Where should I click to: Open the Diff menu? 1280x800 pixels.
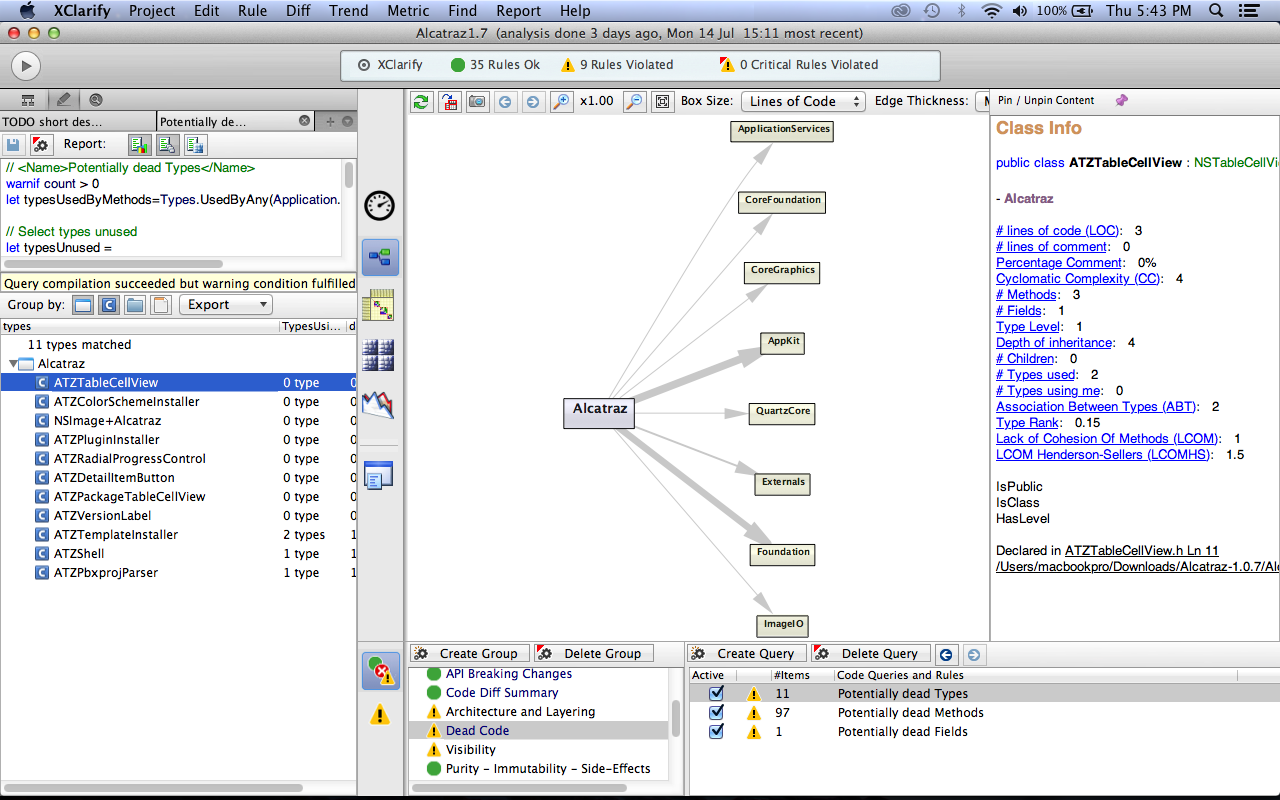tap(298, 11)
